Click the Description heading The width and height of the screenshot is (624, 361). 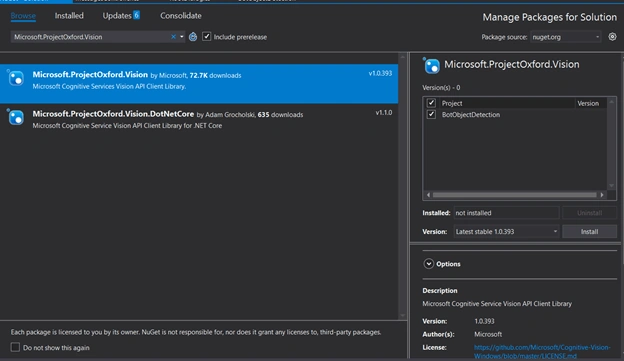pos(440,291)
